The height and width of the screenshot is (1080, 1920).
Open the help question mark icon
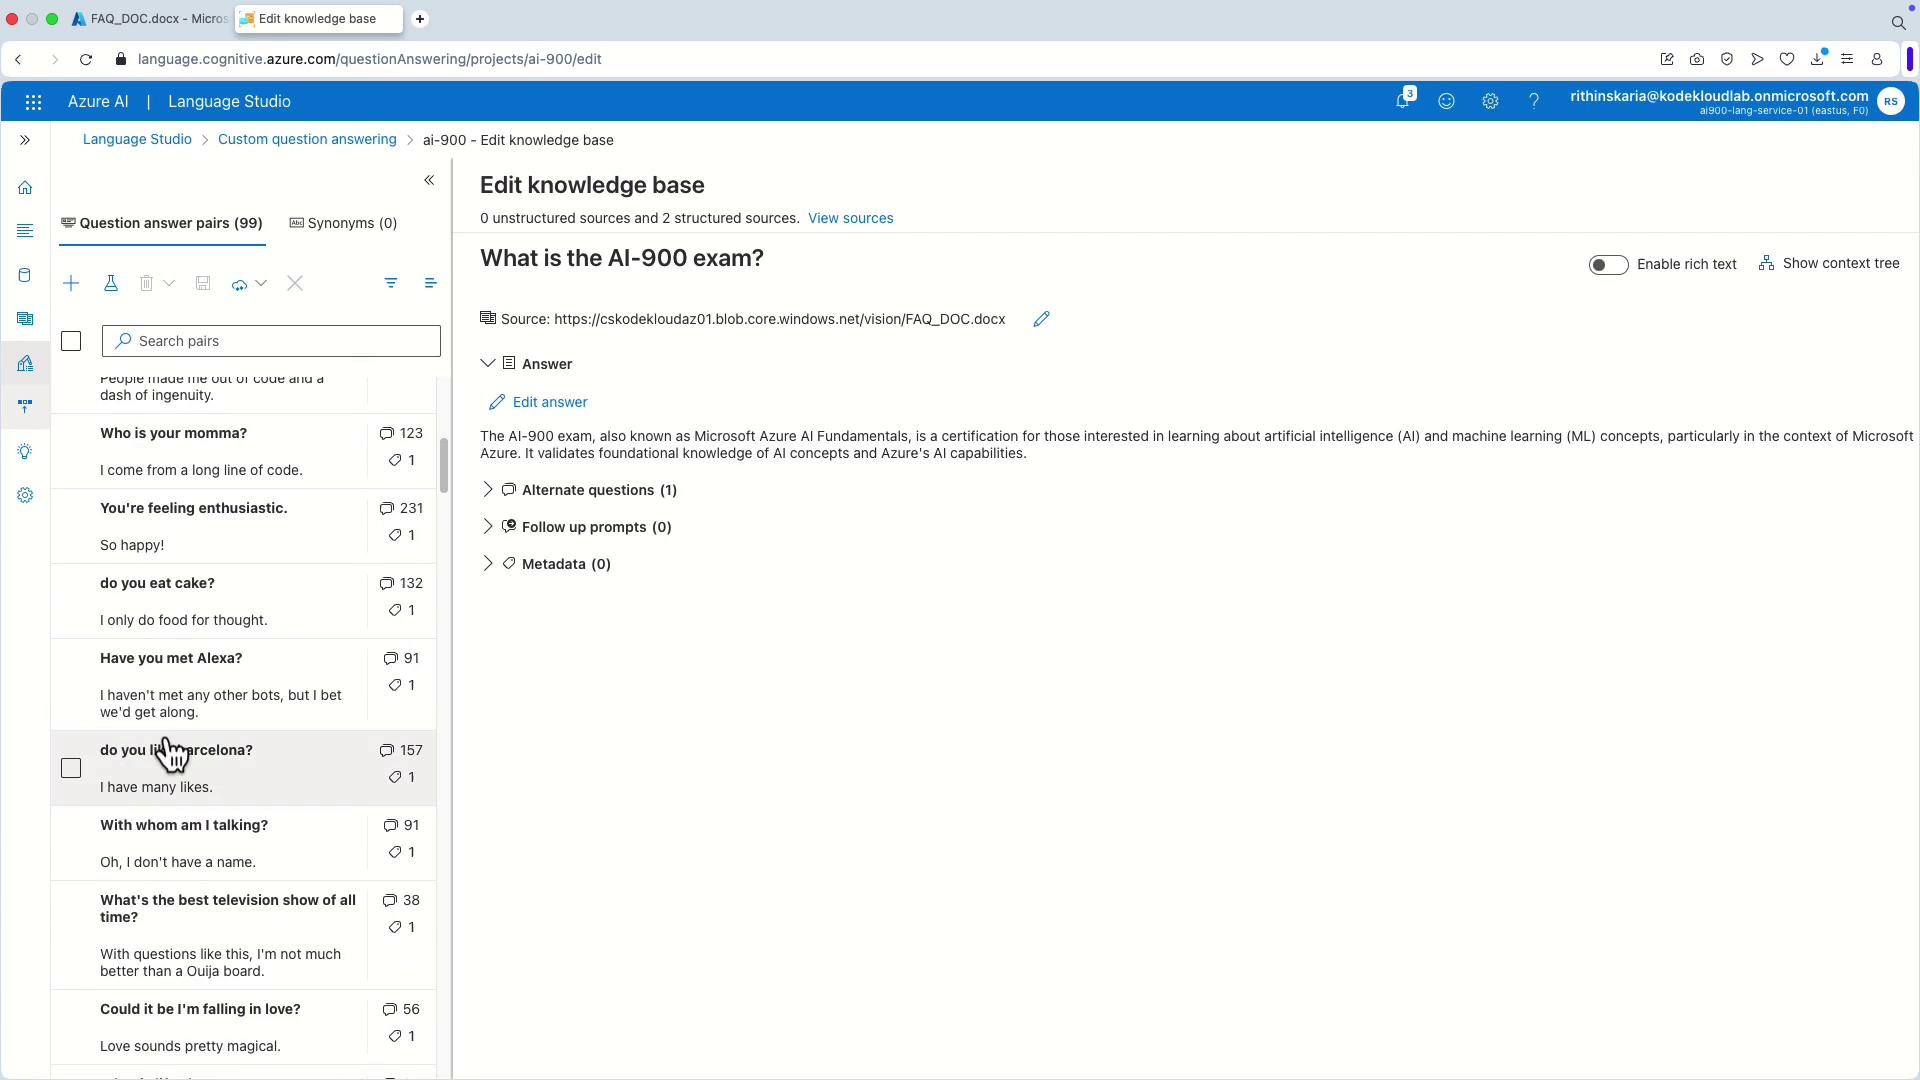tap(1533, 101)
